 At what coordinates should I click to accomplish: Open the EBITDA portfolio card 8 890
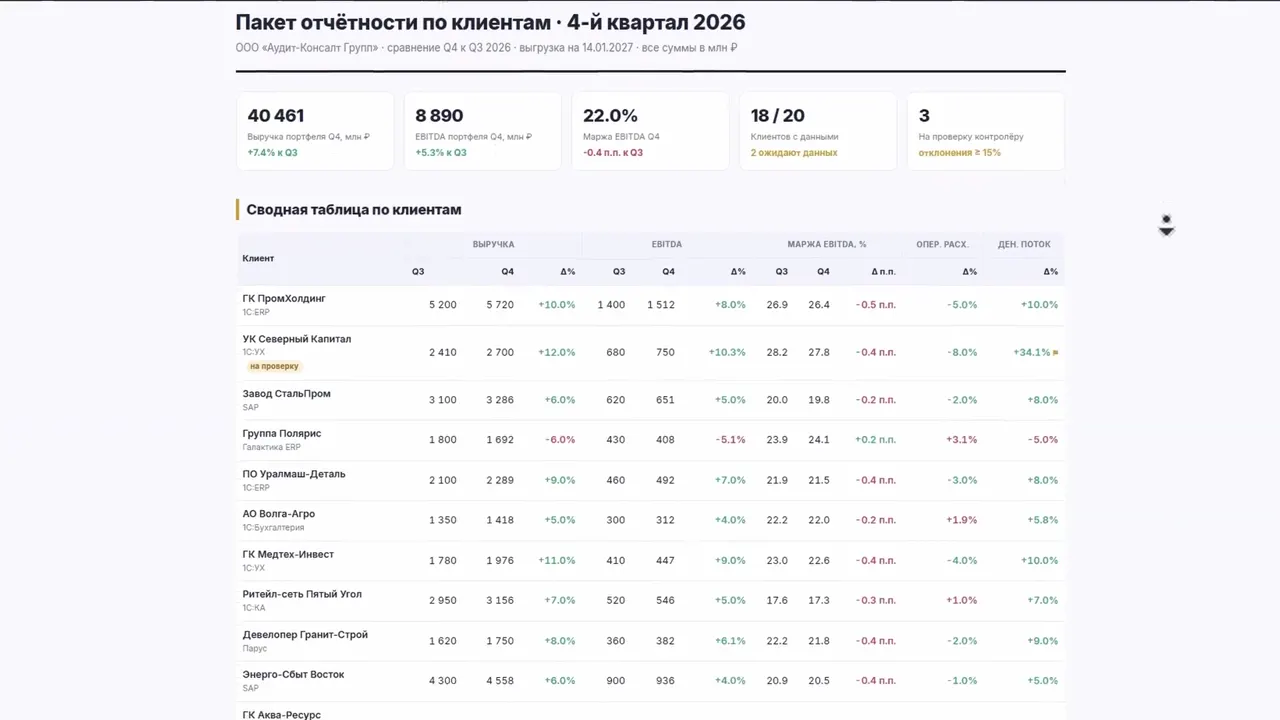483,131
